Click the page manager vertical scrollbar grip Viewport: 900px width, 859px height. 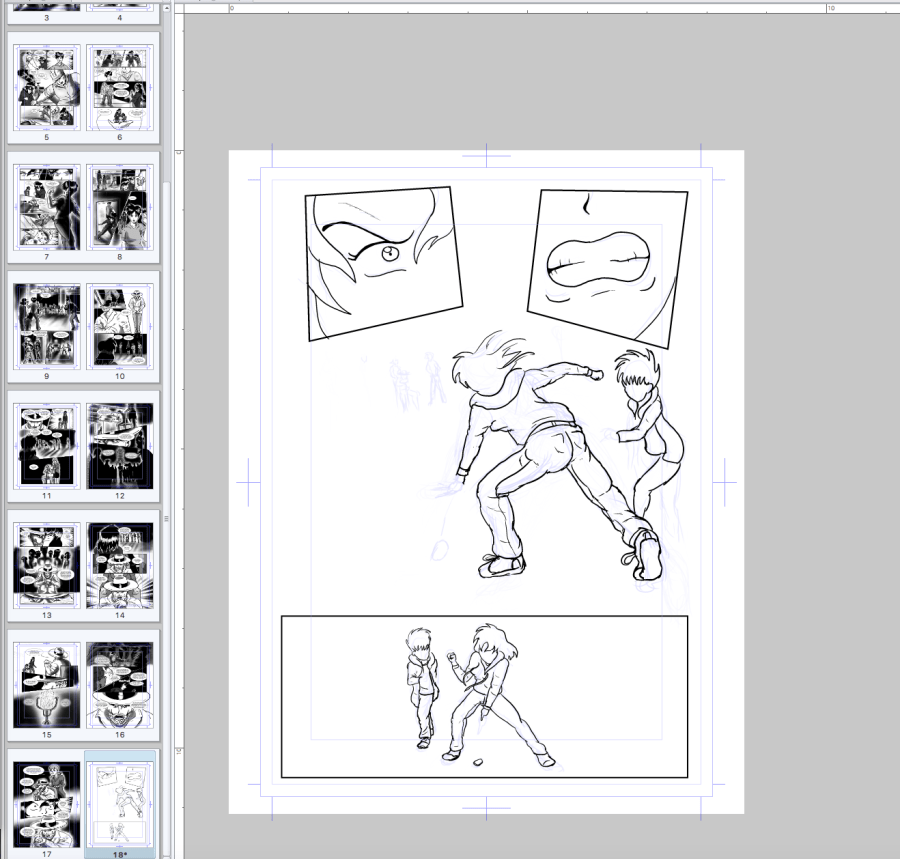click(x=166, y=518)
